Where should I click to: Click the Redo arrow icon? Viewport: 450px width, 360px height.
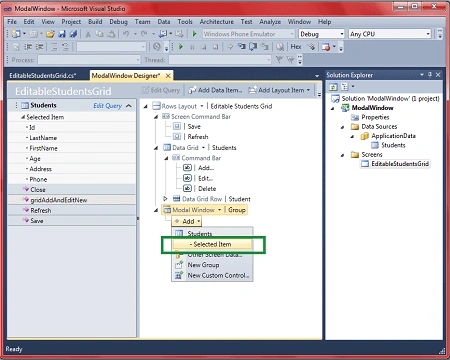[x=144, y=34]
